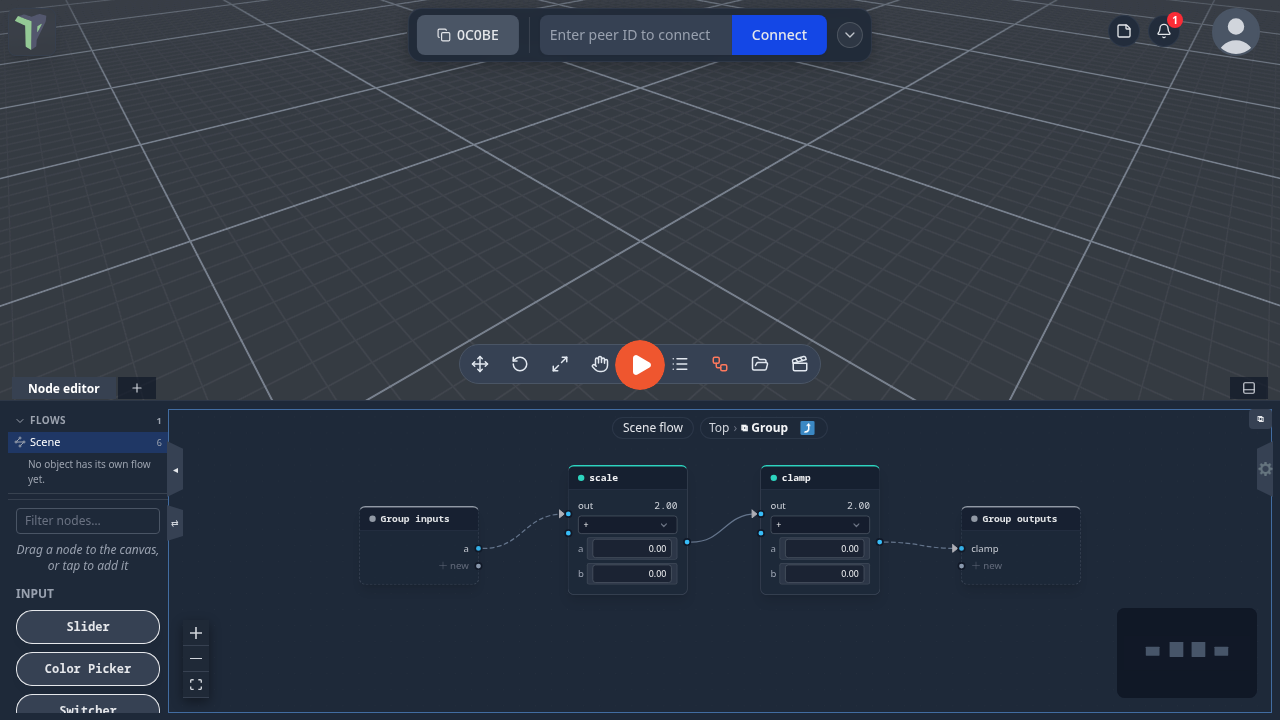Click input a value field in scale node
1280x720 pixels.
(632, 549)
